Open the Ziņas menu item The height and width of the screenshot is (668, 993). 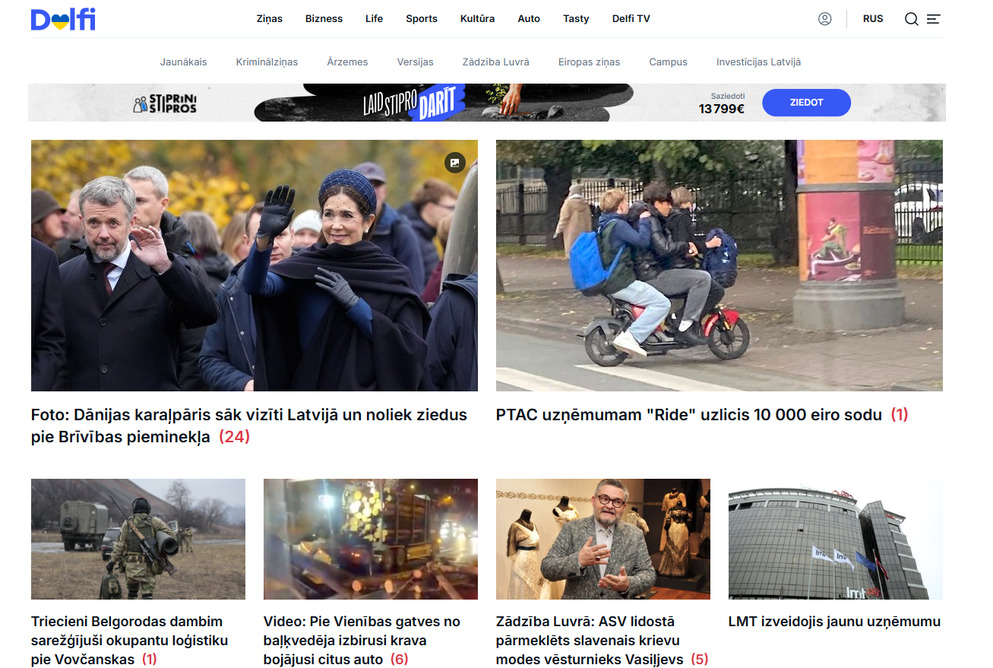(269, 19)
